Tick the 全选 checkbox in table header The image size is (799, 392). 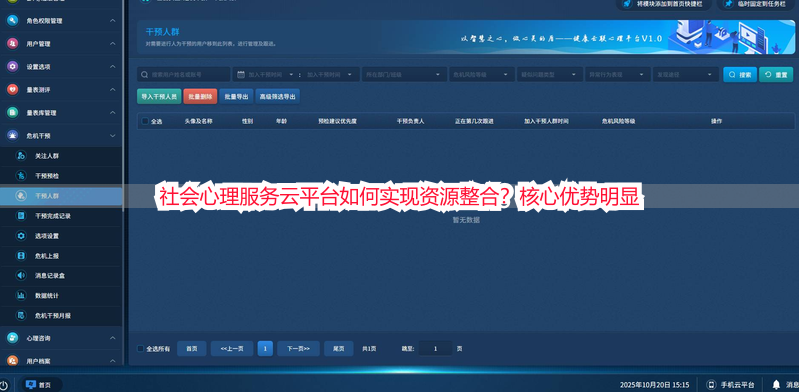click(145, 121)
